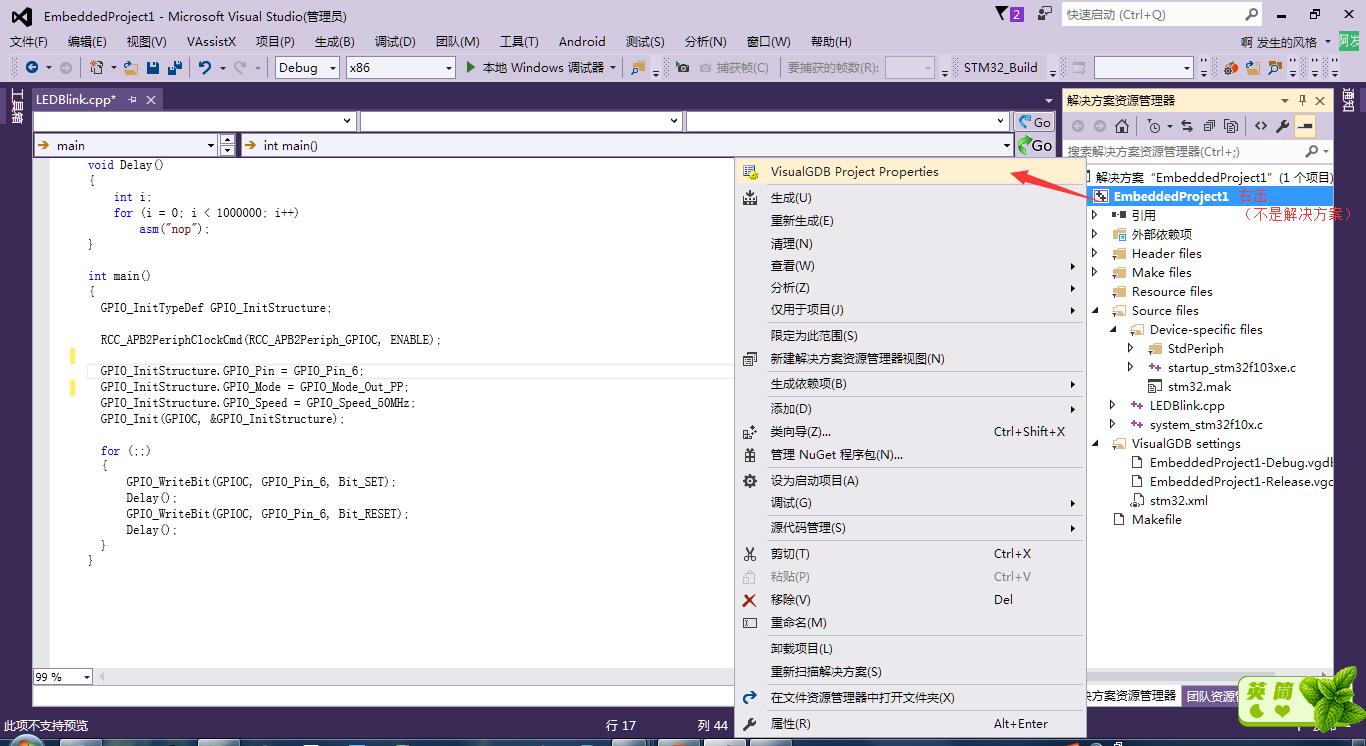Click the green Go button

[1035, 146]
